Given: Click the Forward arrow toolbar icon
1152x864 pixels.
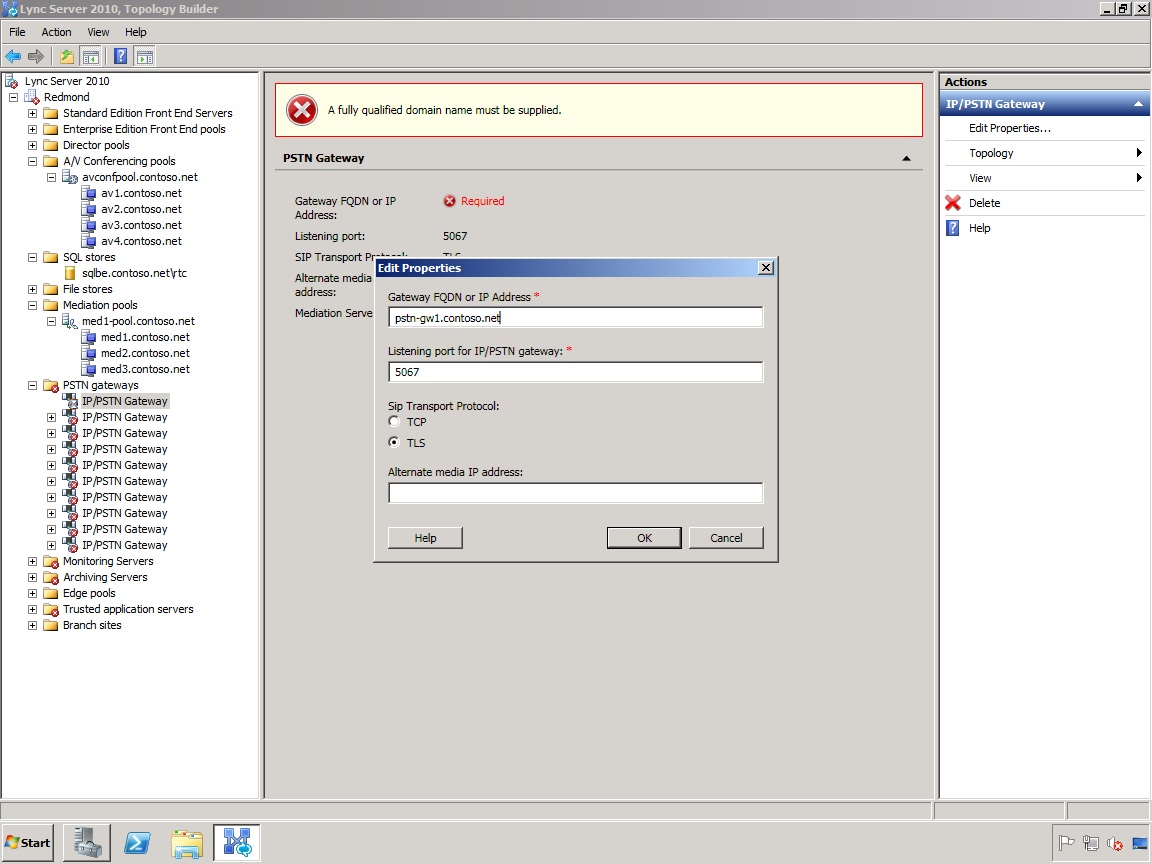Looking at the screenshot, I should tap(35, 57).
